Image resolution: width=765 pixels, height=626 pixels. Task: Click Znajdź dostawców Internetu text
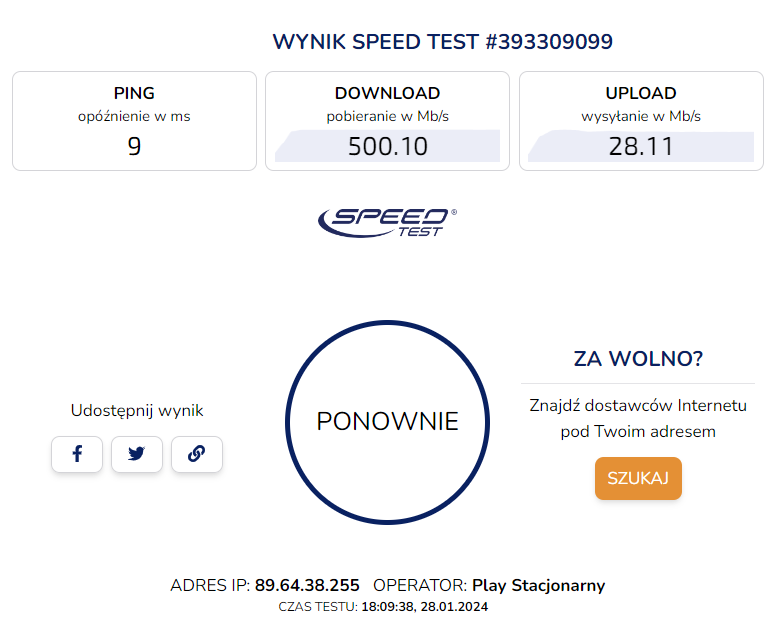[x=638, y=405]
